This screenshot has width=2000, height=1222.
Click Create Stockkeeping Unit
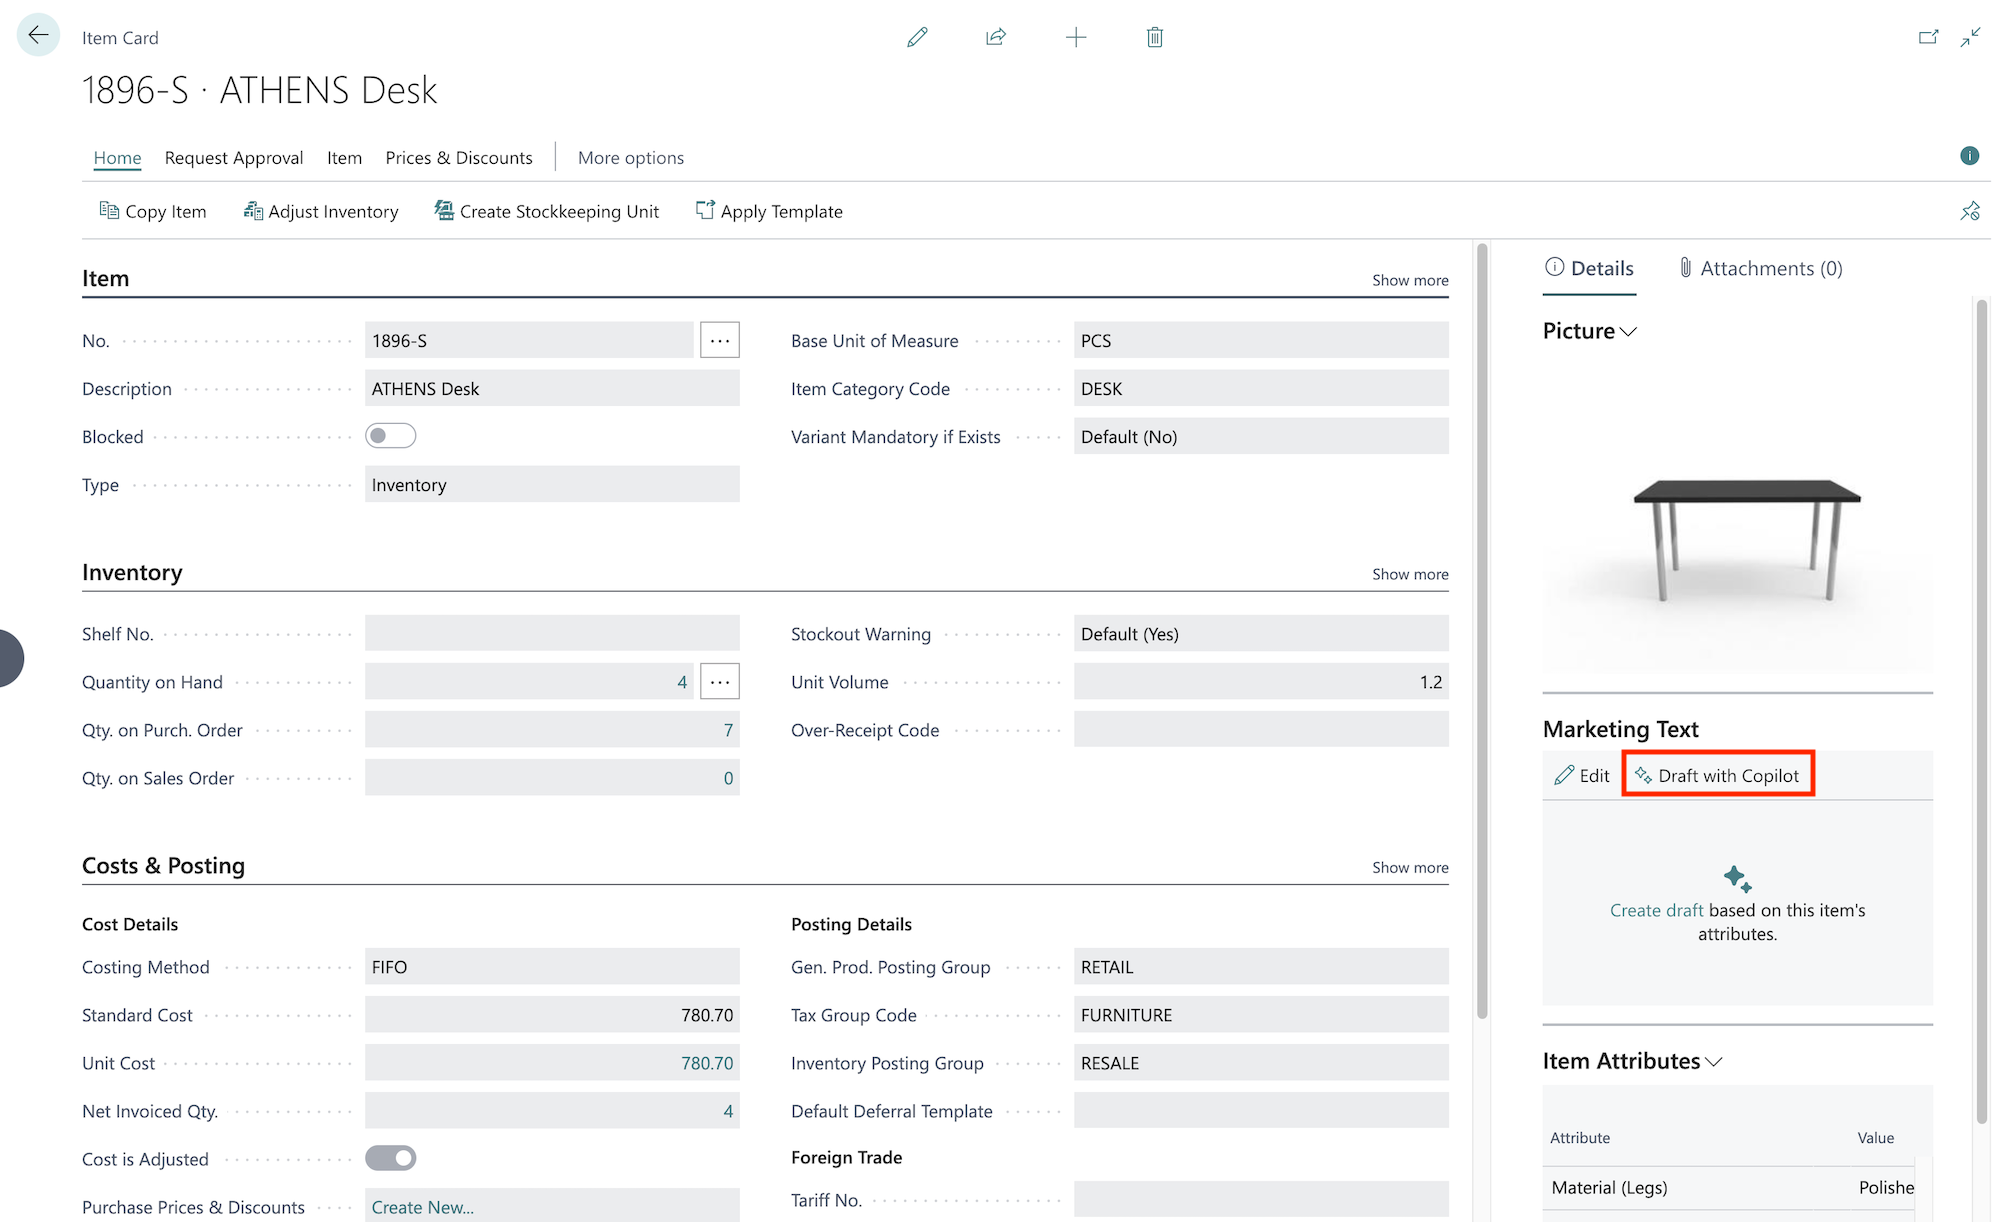point(546,211)
